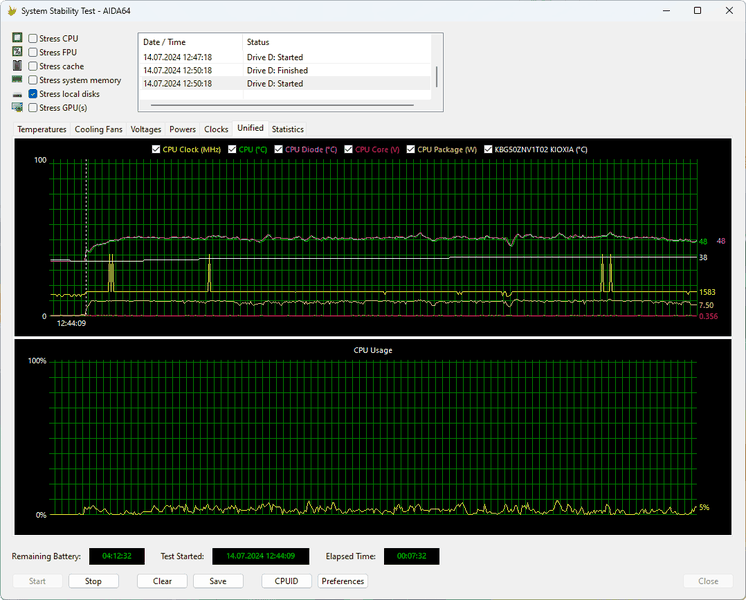Enable the Stress CPU checkbox
746x600 pixels.
tap(33, 39)
